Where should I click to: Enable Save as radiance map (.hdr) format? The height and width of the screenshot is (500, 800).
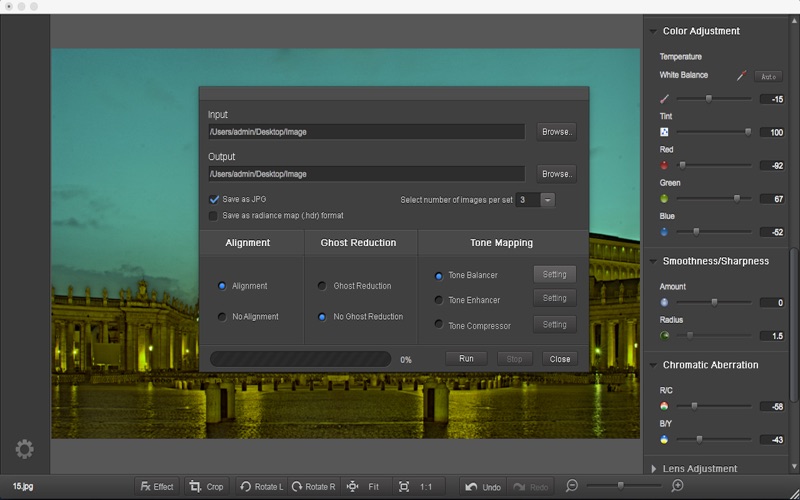coord(213,216)
